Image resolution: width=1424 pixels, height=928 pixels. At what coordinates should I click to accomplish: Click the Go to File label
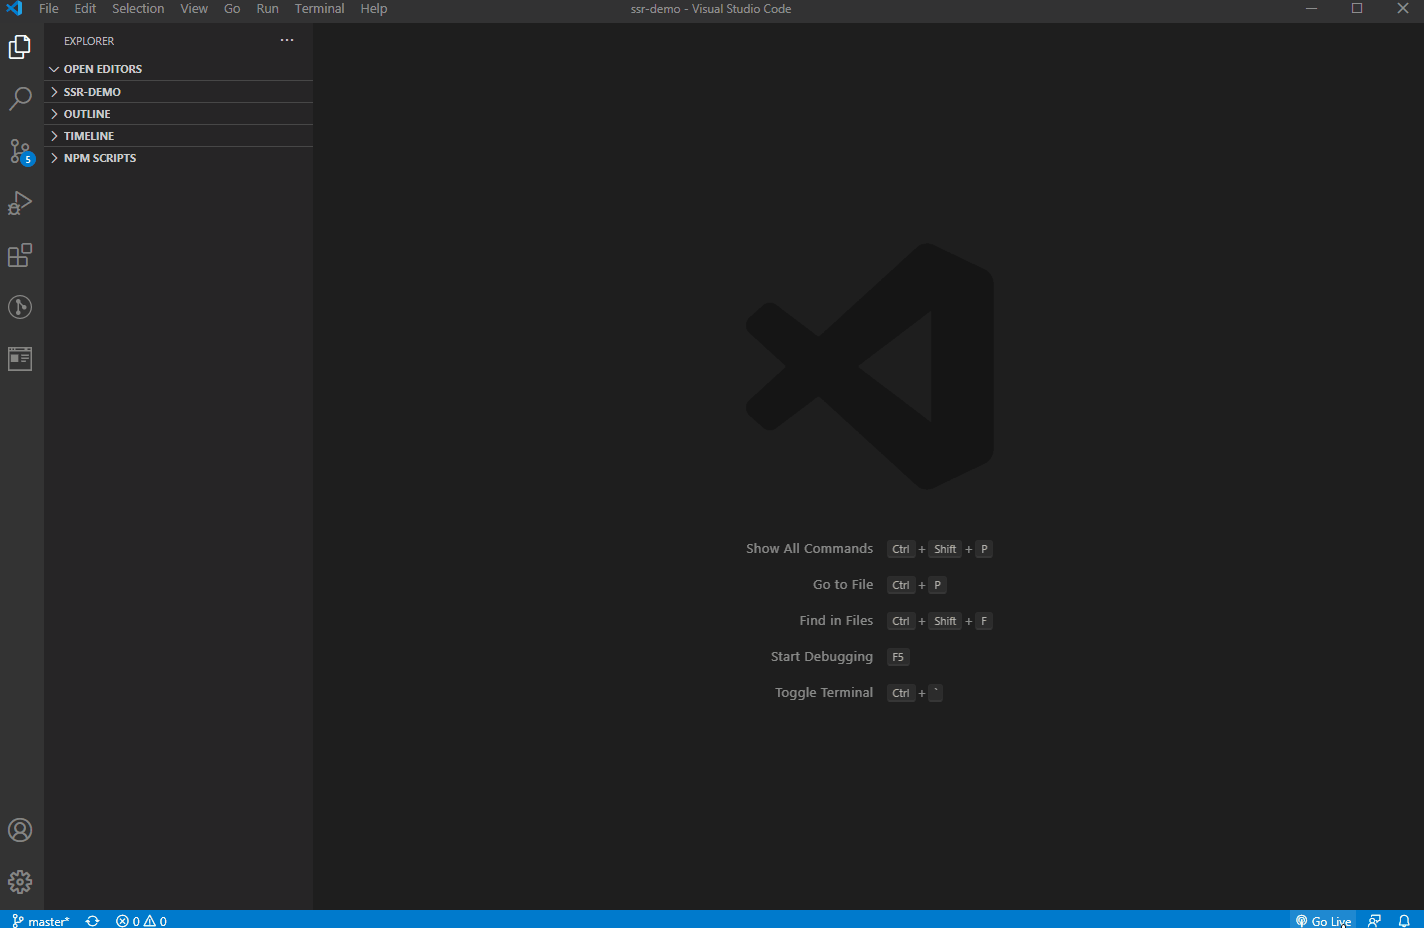point(843,585)
